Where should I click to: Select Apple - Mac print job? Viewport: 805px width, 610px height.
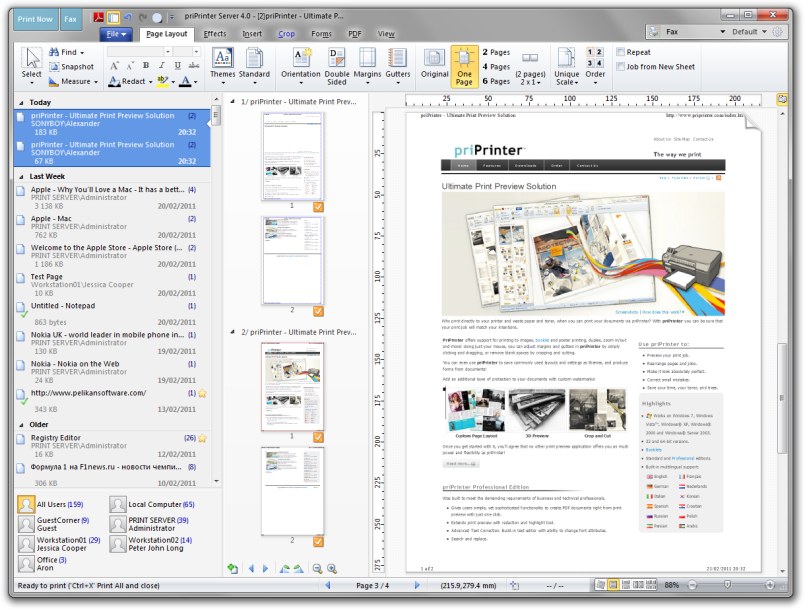(x=113, y=226)
